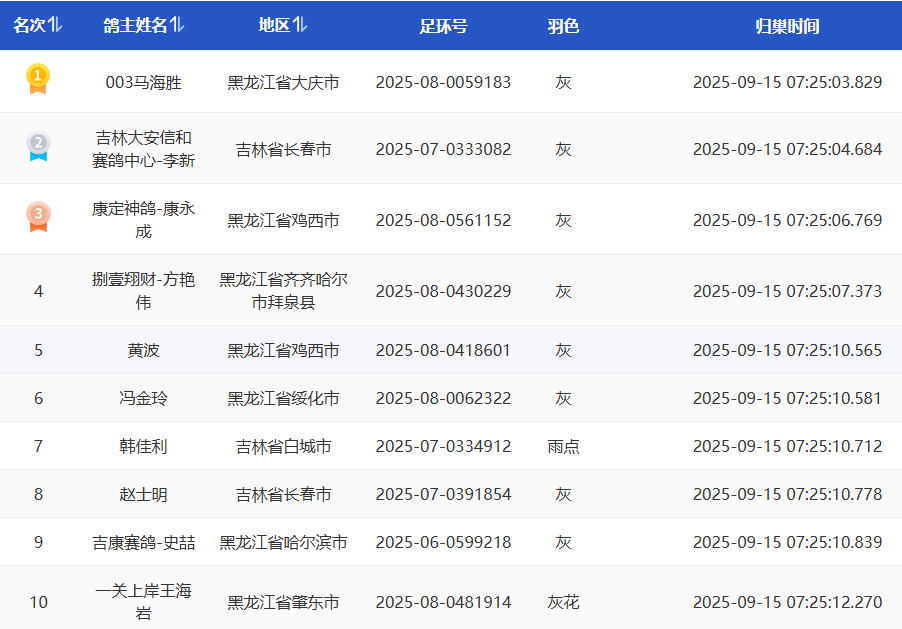Select owner 吉林大安信和赛鸽中心-李新
Screen dimensions: 902x629
[x=143, y=149]
